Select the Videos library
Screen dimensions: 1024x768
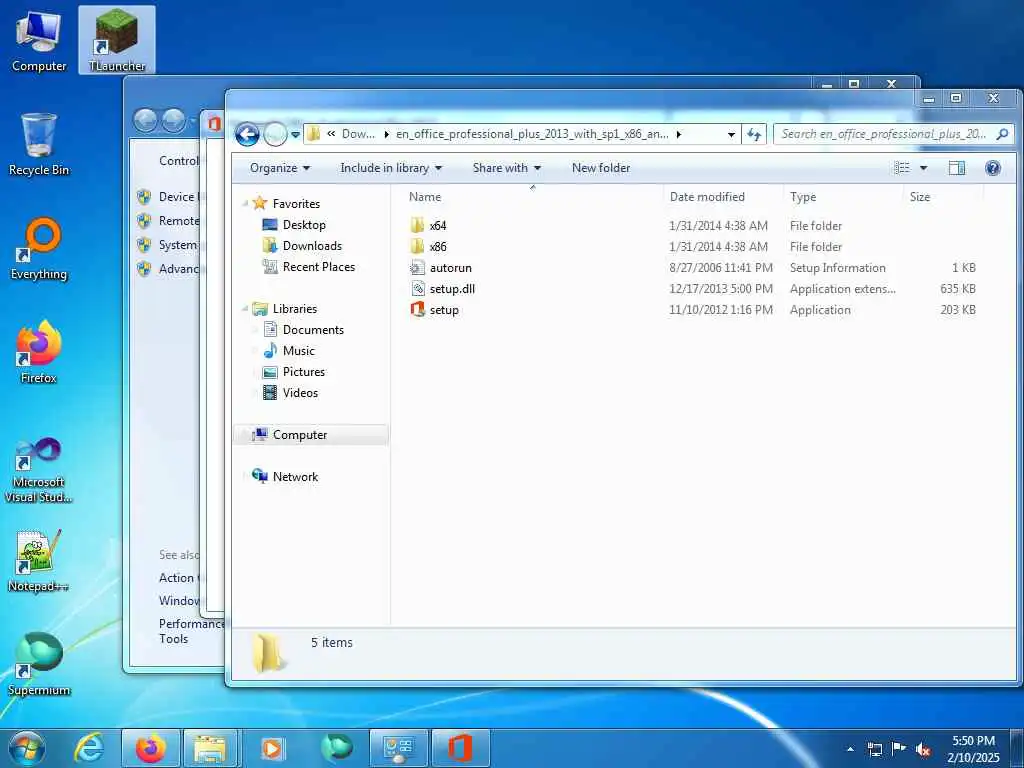pos(290,392)
